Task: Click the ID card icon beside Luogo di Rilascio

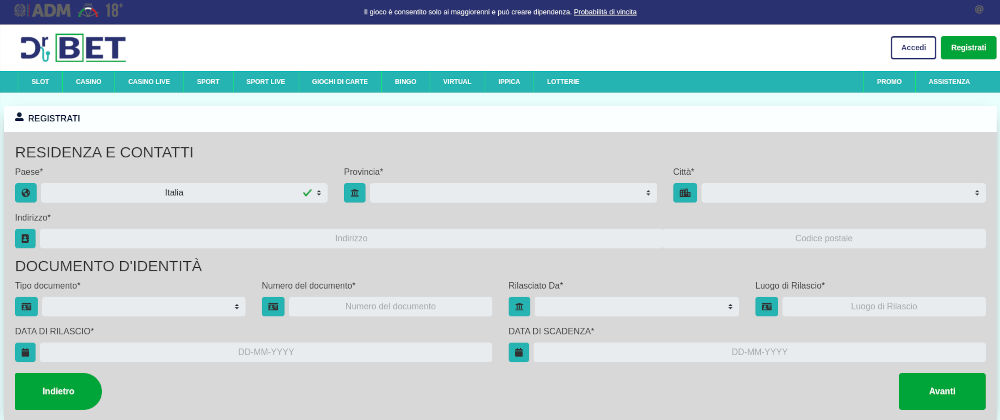Action: 767,307
